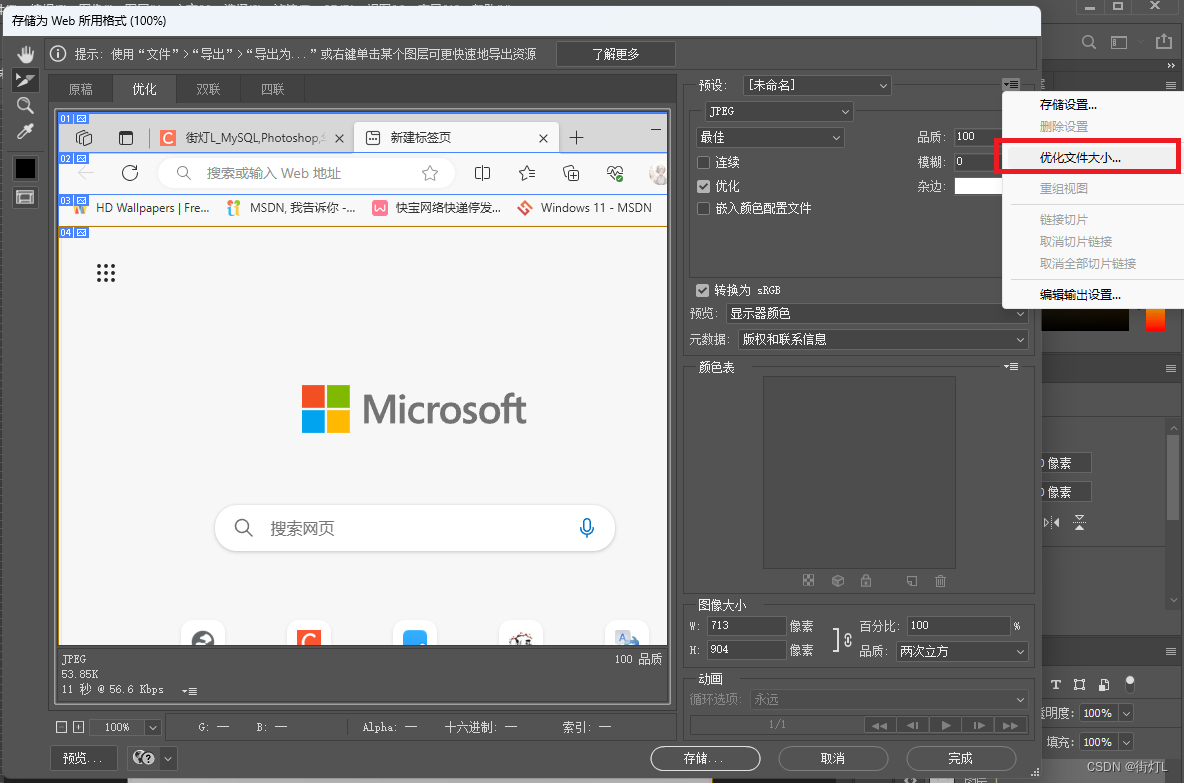Switch to the 优化 tab
The image size is (1184, 783).
144,89
